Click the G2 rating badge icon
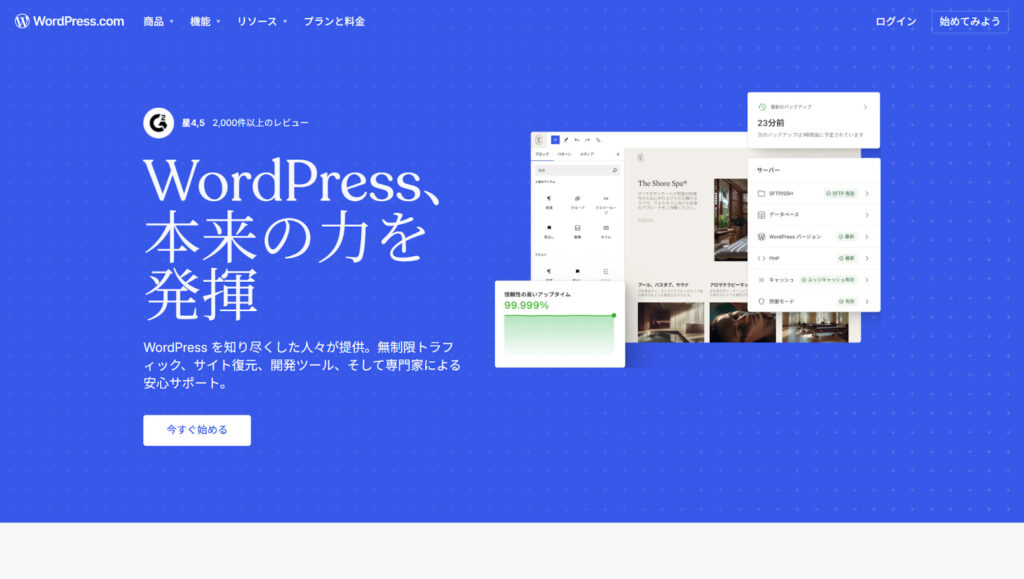 point(158,123)
